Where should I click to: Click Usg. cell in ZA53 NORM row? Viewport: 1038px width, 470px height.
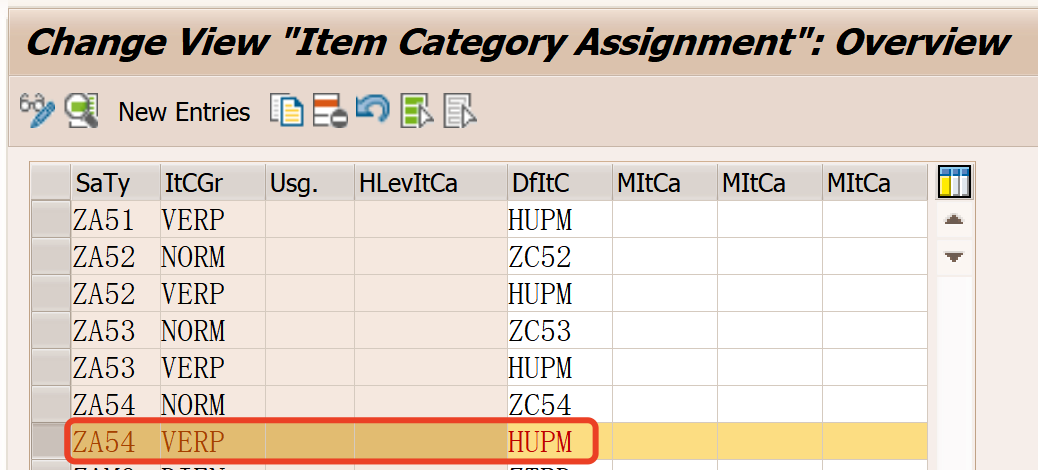coord(310,331)
